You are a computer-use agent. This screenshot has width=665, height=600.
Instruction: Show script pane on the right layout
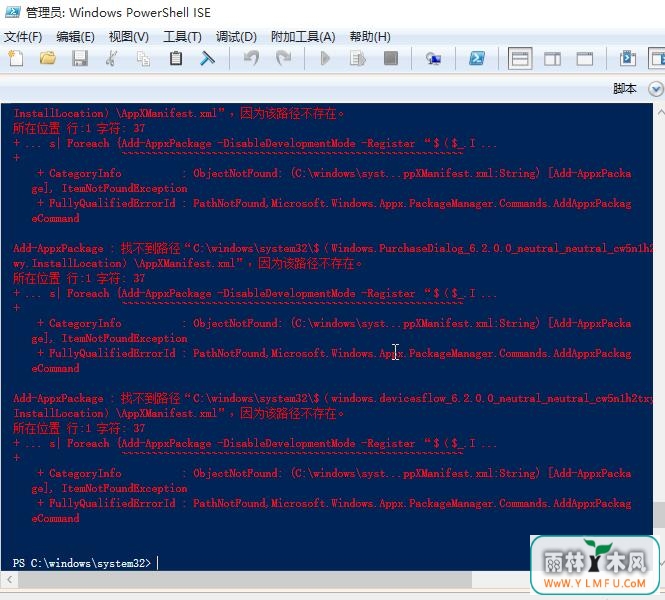point(552,59)
